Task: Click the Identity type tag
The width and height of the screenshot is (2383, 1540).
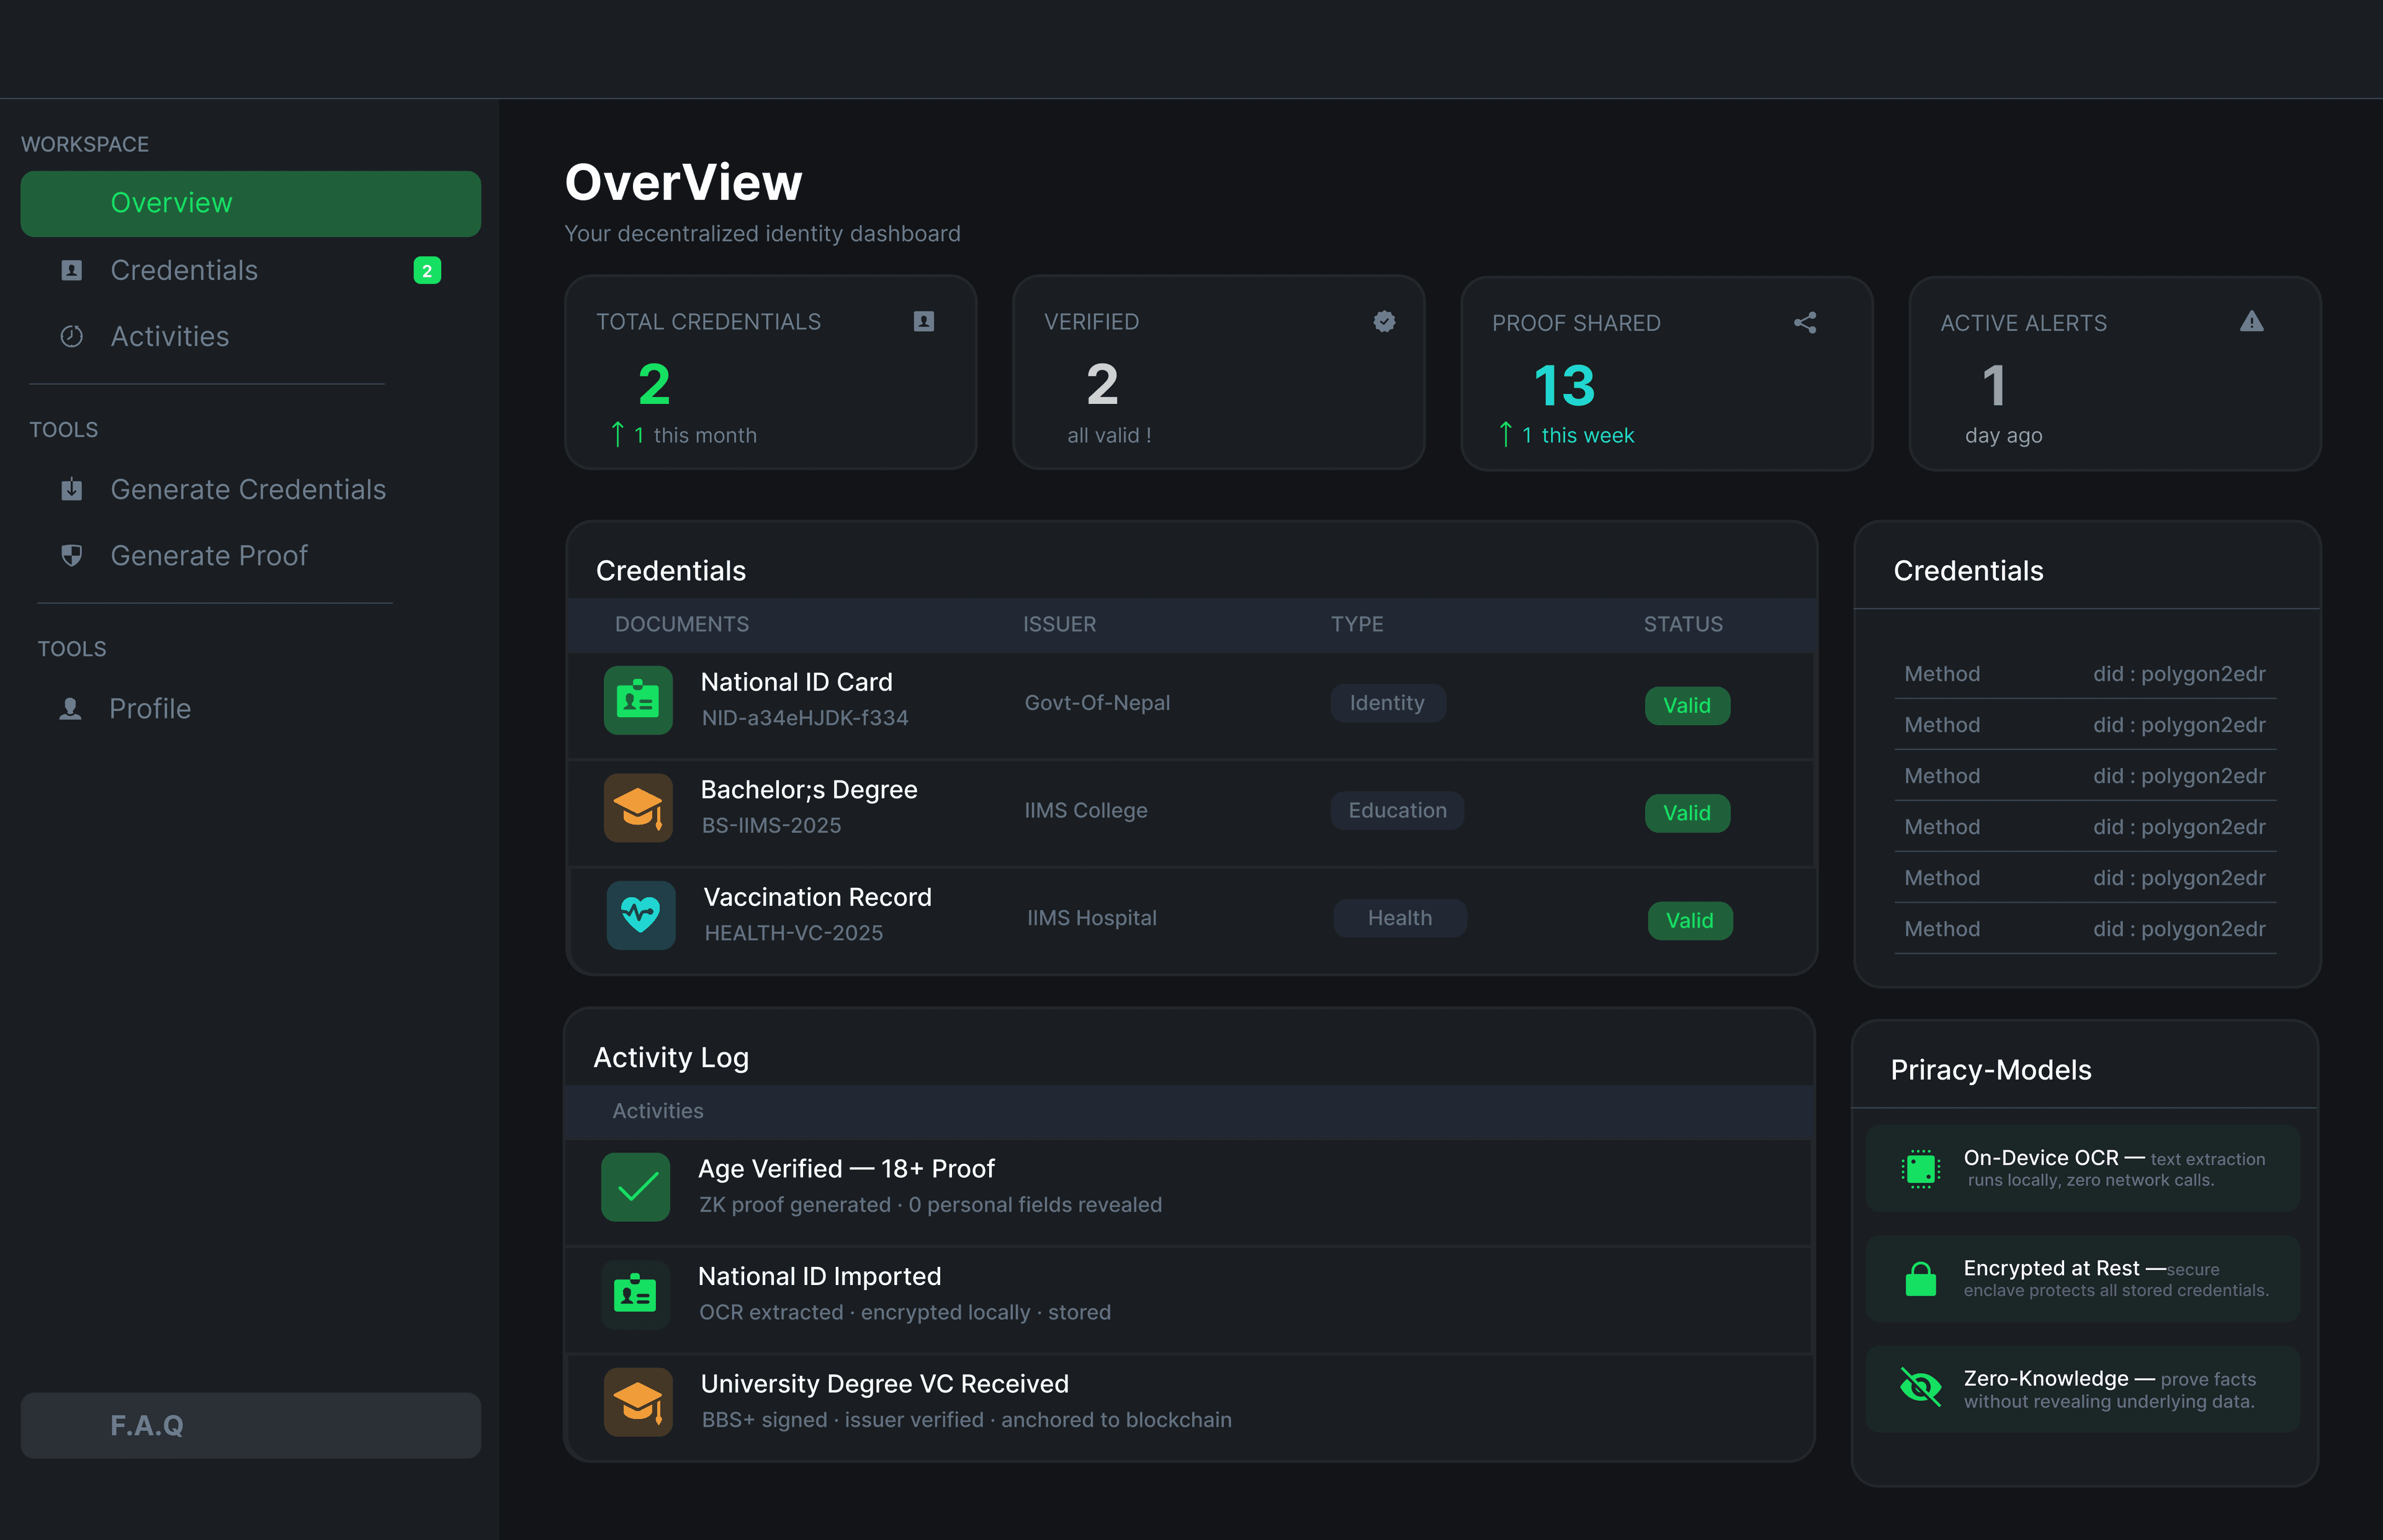Action: pos(1388,703)
